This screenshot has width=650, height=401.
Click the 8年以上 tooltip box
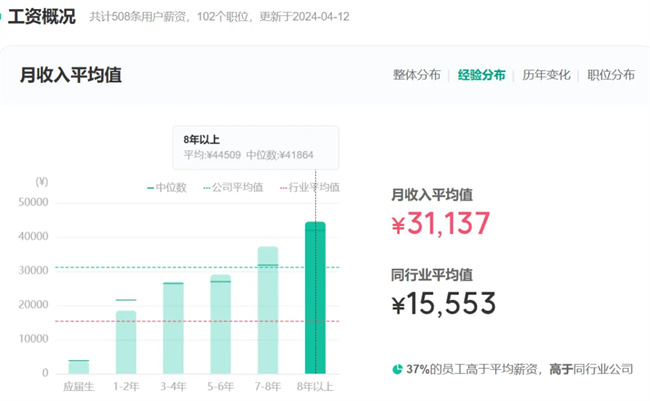(256, 147)
